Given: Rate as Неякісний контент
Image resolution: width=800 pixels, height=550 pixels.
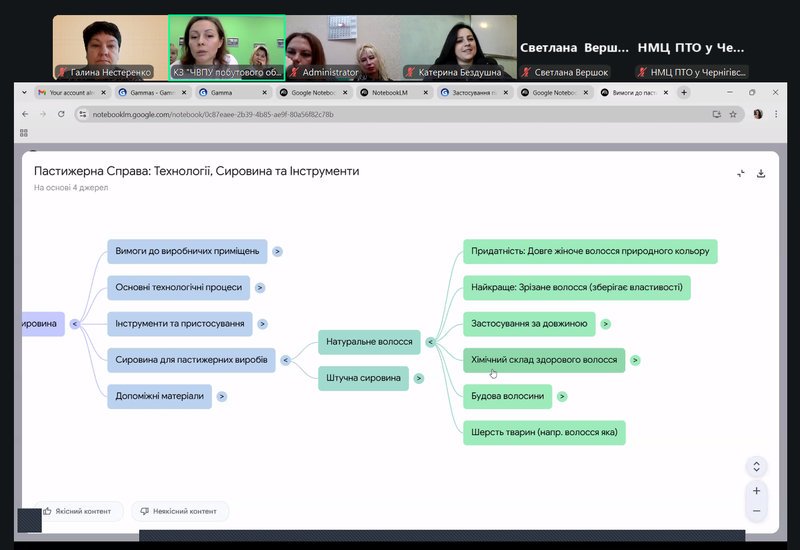Looking at the screenshot, I should pyautogui.click(x=181, y=511).
